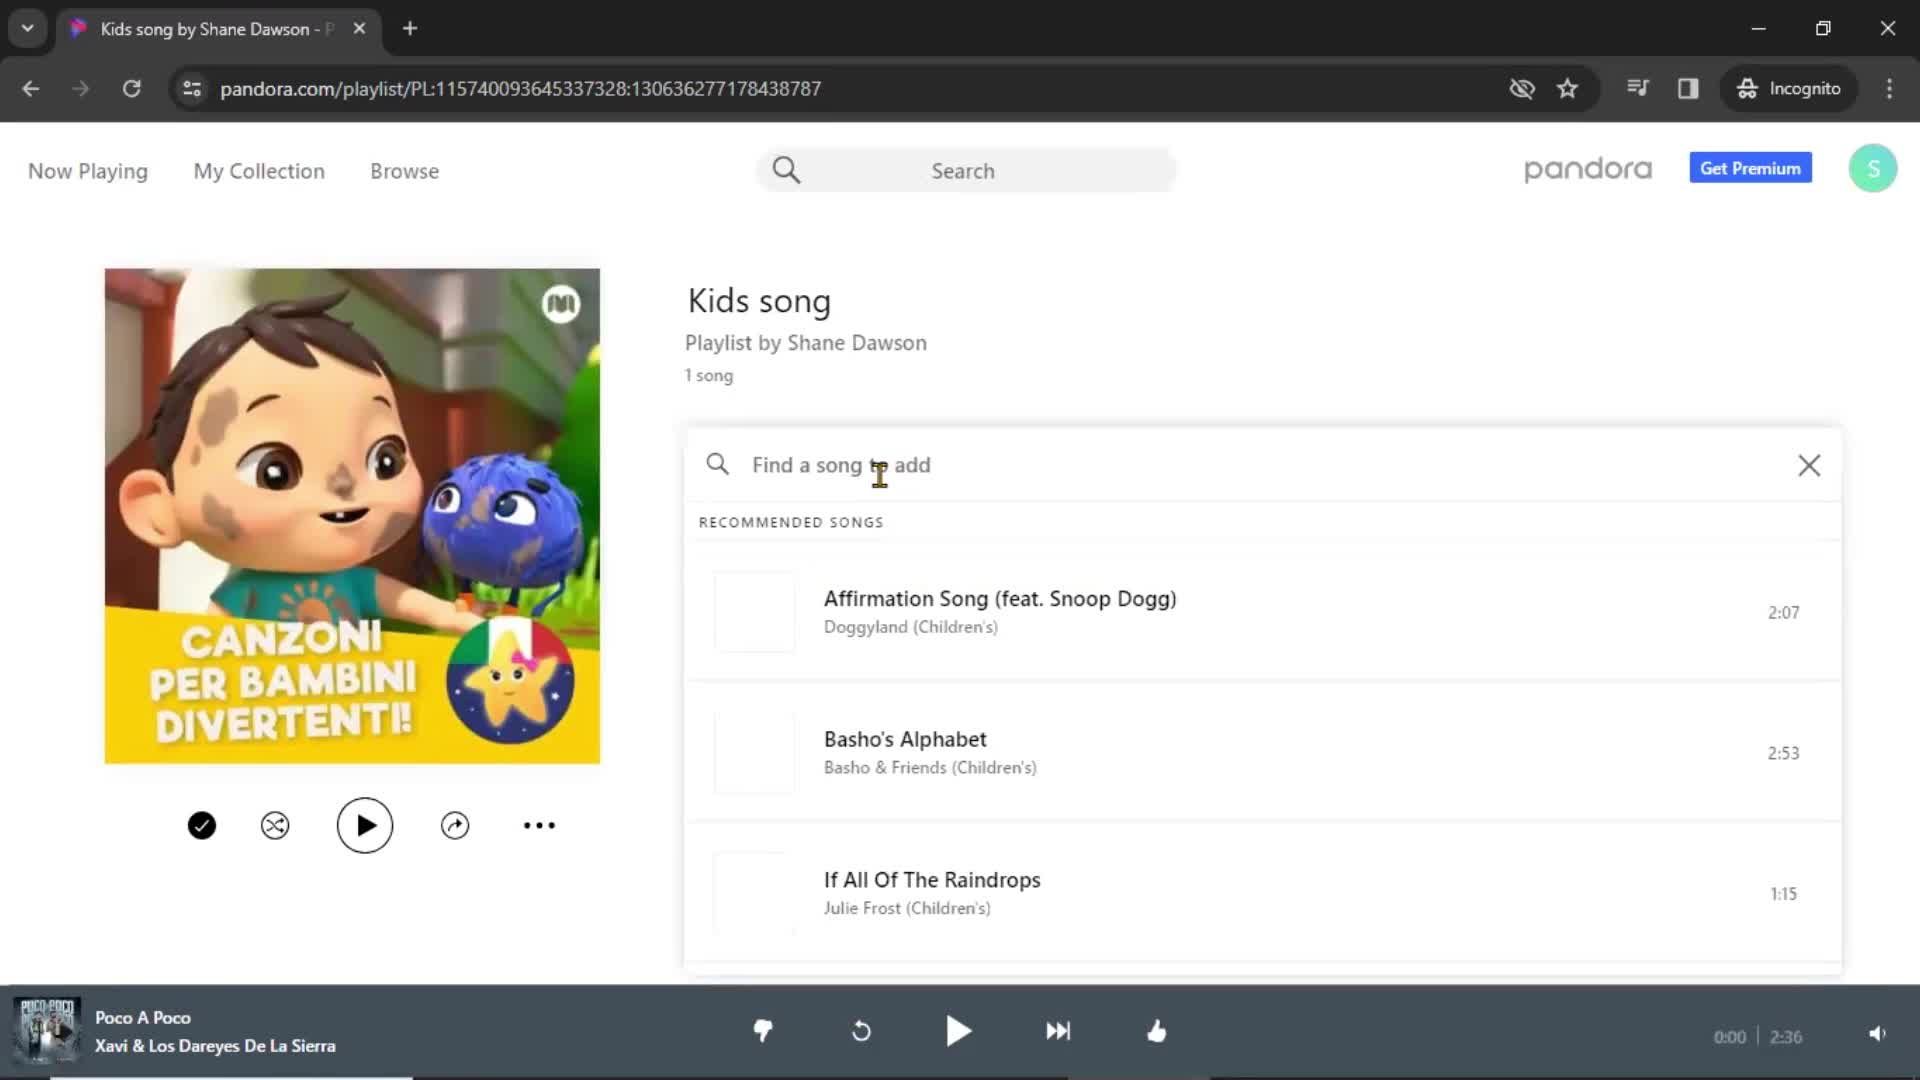Open artist Xavi & Los Dareyes De La Sierra
Image resolution: width=1920 pixels, height=1080 pixels.
[215, 1046]
